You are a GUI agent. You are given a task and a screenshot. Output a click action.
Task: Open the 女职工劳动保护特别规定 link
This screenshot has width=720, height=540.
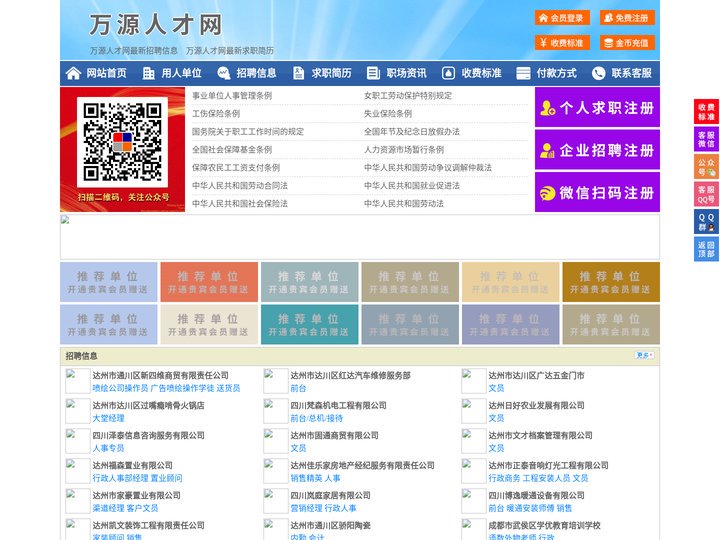pos(408,96)
